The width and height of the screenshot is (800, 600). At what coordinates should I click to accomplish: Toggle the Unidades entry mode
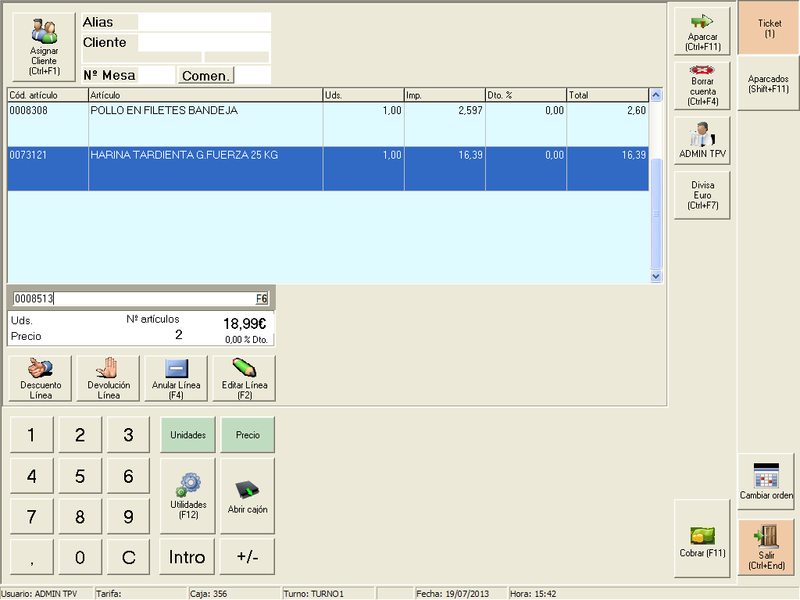point(188,435)
